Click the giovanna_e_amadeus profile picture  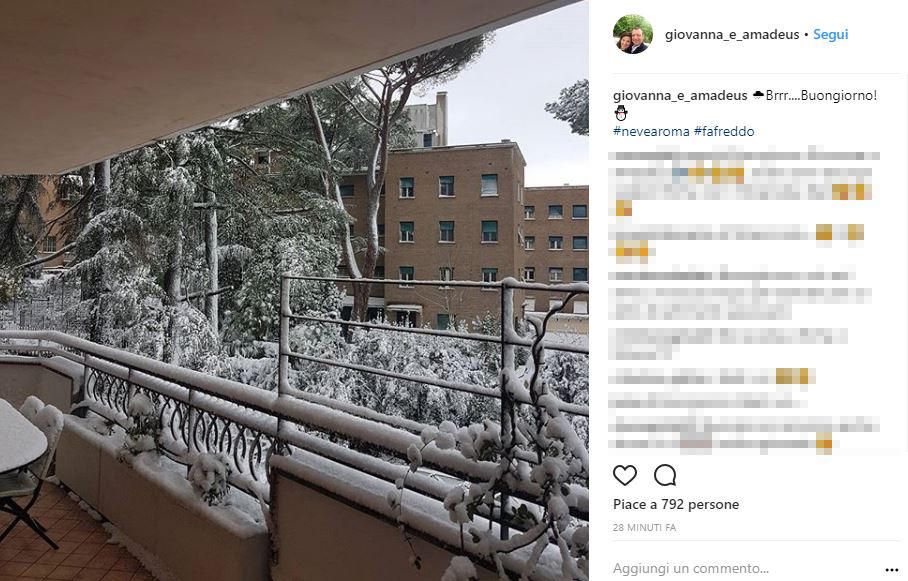click(632, 34)
